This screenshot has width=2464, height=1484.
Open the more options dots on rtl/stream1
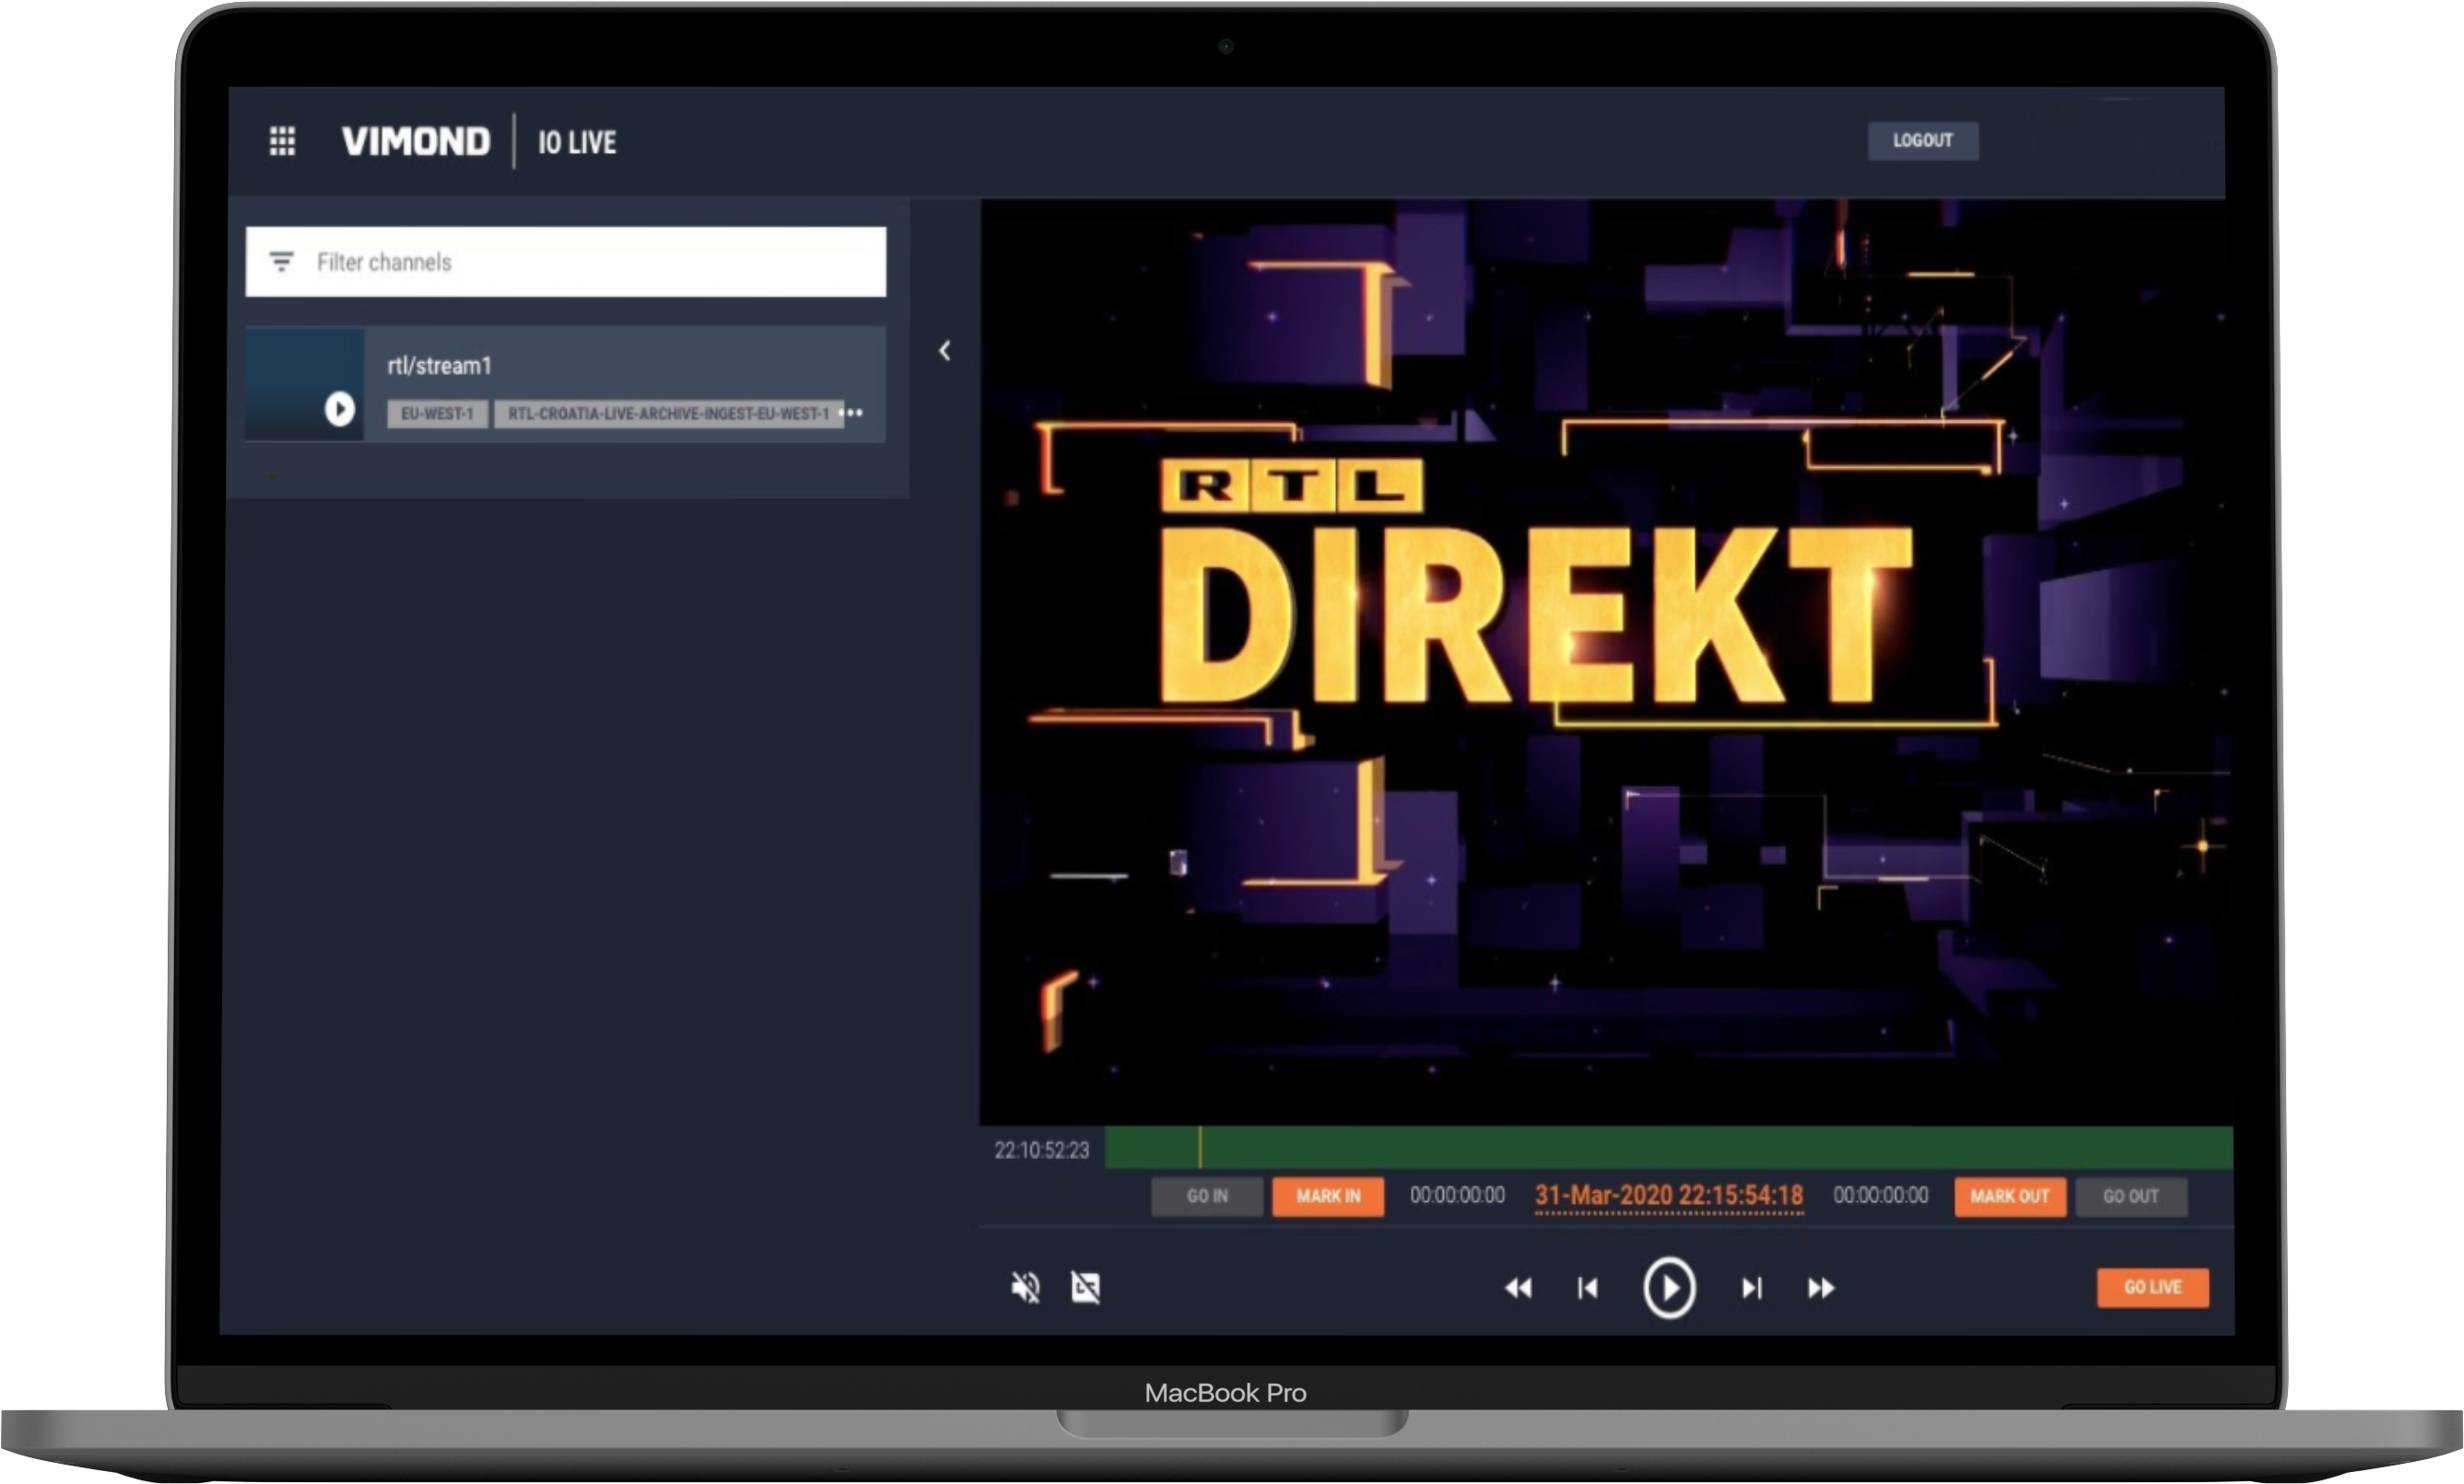pyautogui.click(x=852, y=413)
